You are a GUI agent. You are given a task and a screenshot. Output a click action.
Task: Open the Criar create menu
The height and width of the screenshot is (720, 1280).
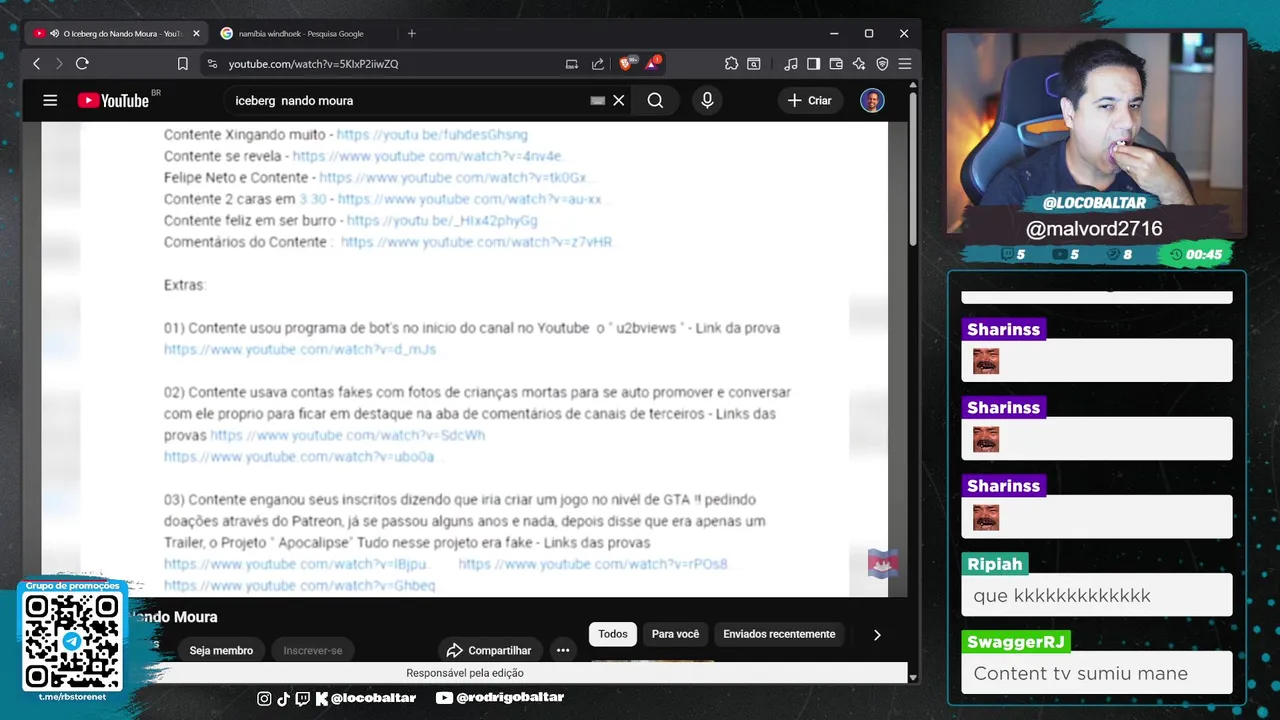[x=809, y=100]
